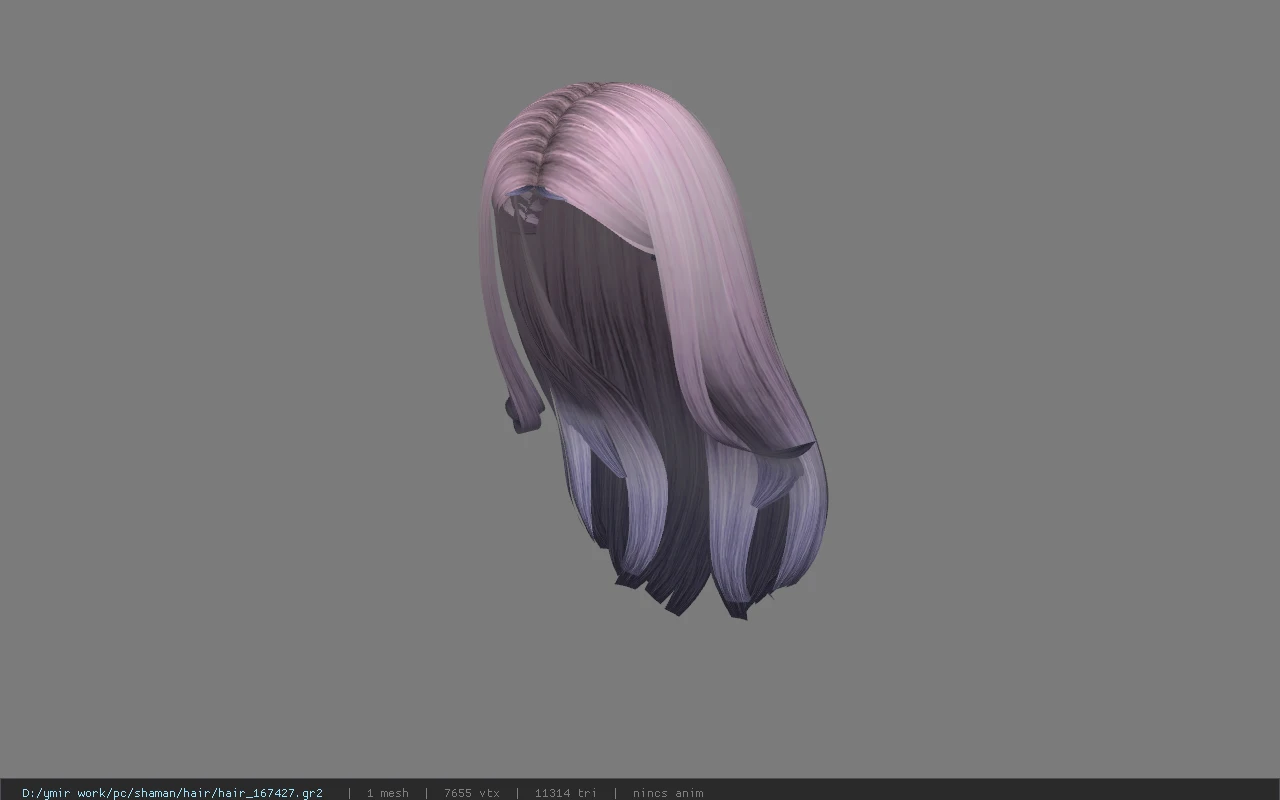Click the "11314 tri" triangle count

pos(565,792)
